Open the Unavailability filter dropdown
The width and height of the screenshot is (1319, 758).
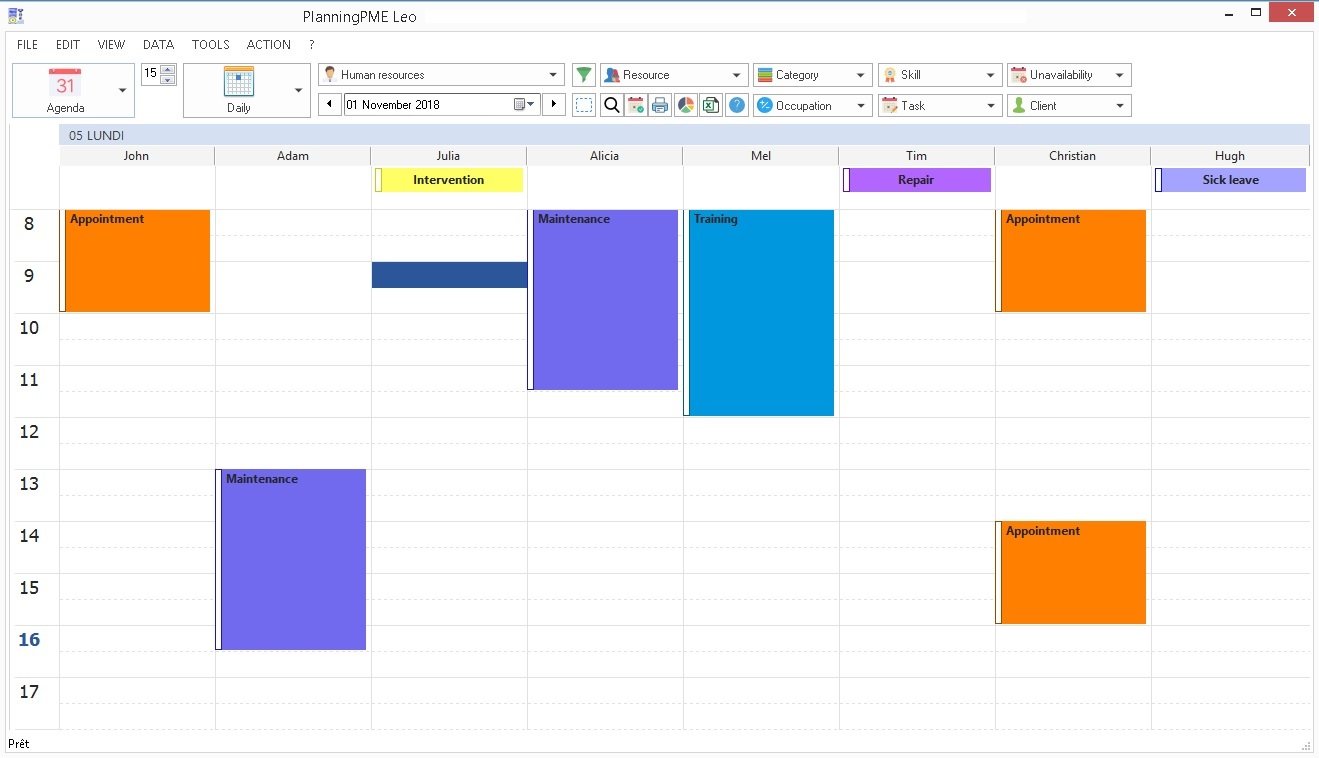1069,75
